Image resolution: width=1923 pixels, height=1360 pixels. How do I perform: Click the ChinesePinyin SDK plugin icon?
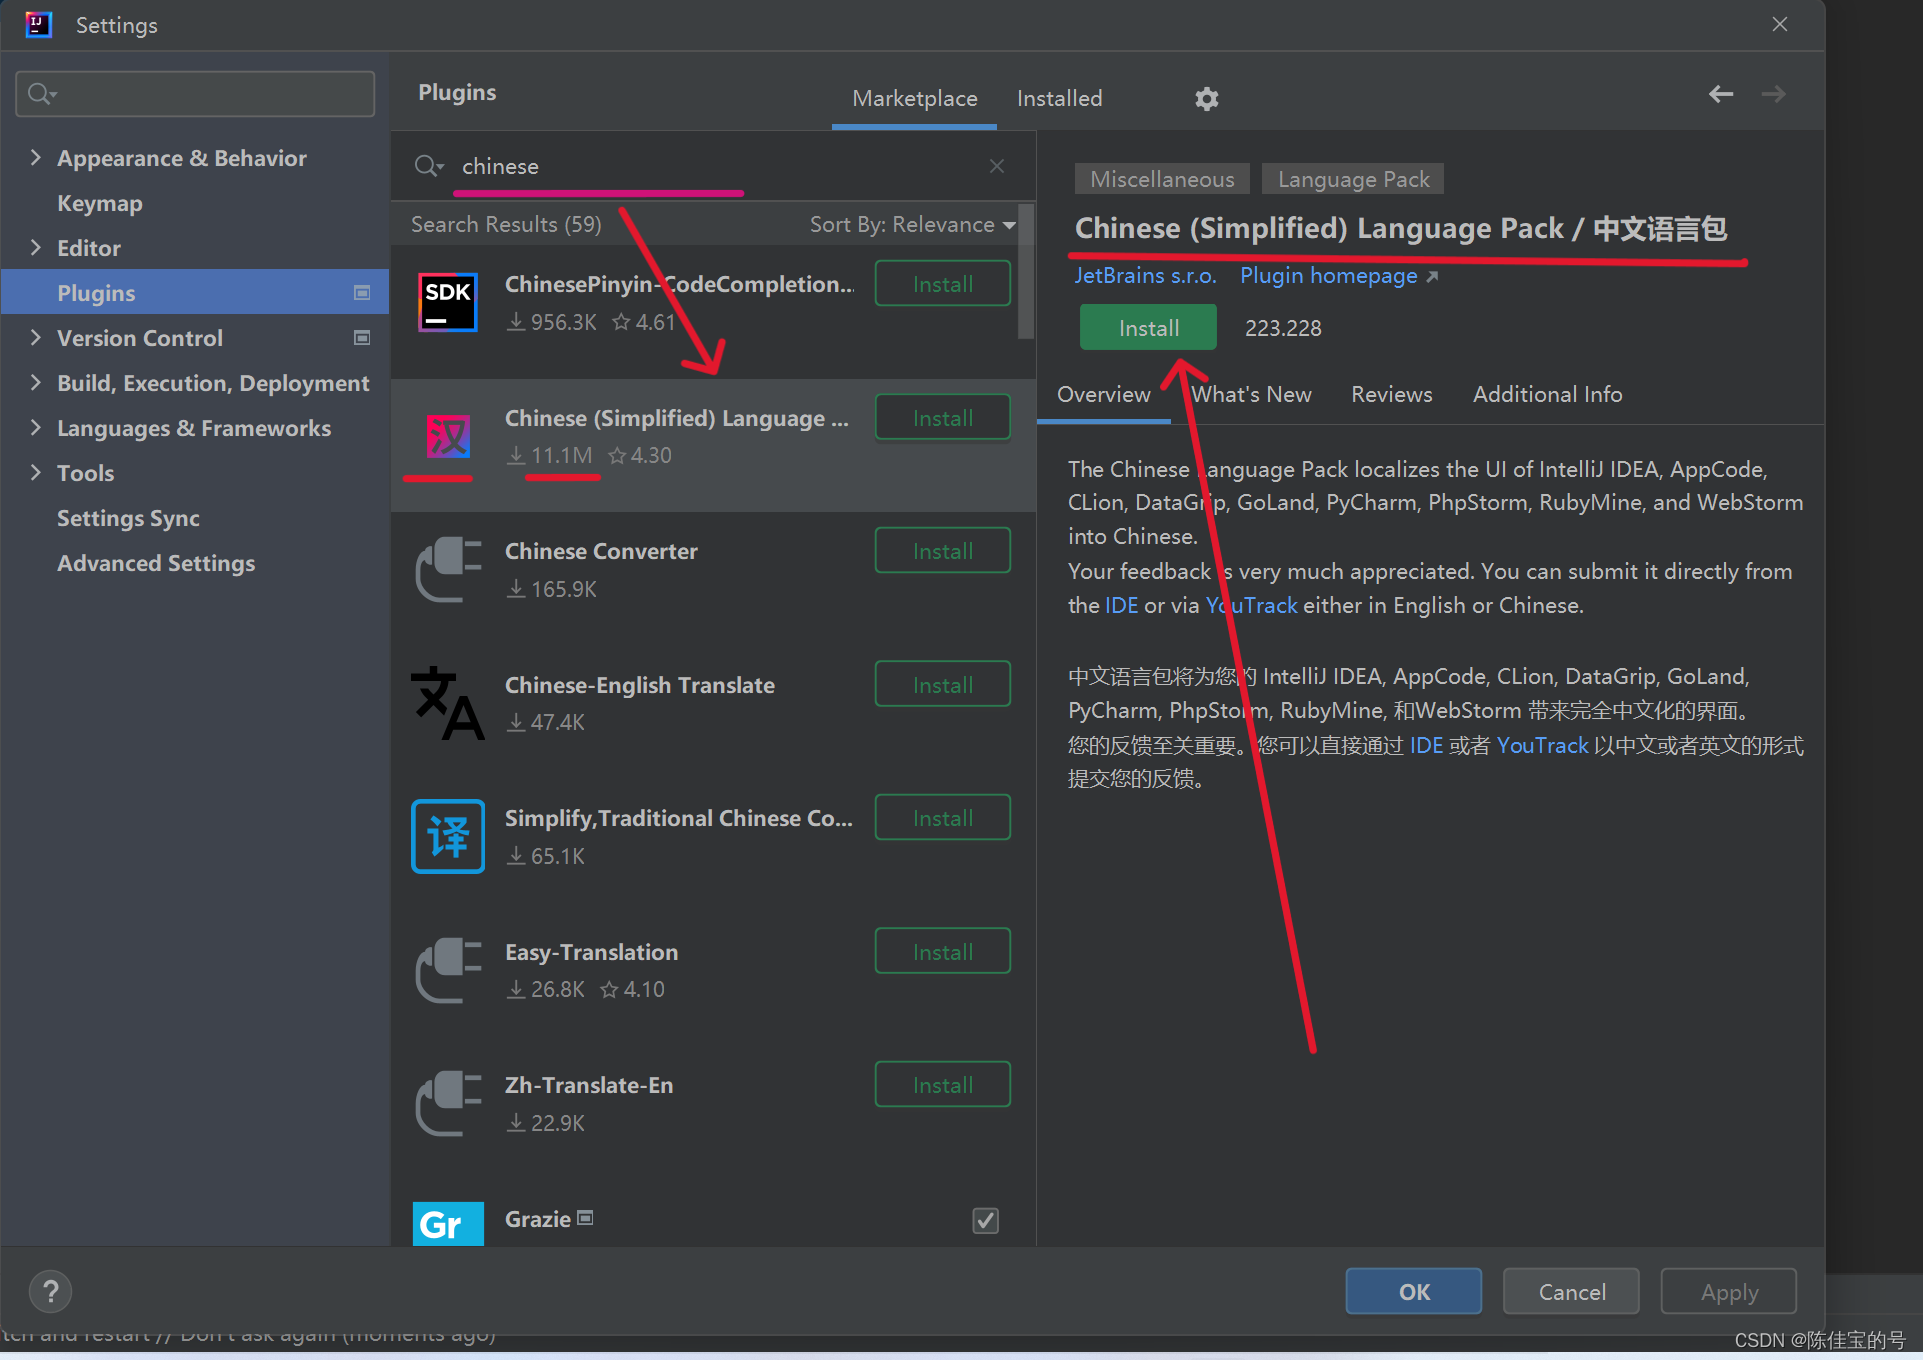[x=447, y=302]
